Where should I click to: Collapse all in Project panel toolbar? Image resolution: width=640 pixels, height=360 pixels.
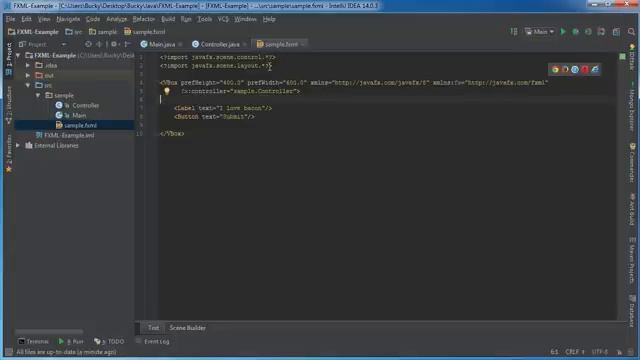pyautogui.click(x=99, y=44)
